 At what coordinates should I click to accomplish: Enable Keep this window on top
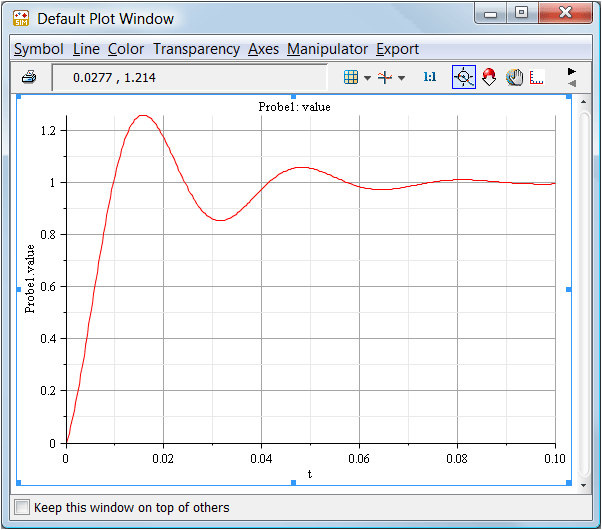[x=23, y=507]
